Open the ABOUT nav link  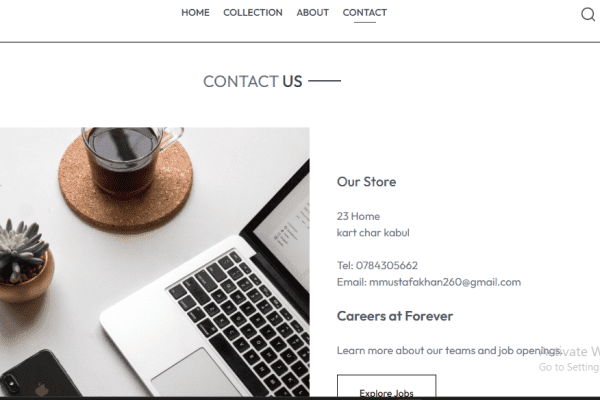(x=313, y=13)
